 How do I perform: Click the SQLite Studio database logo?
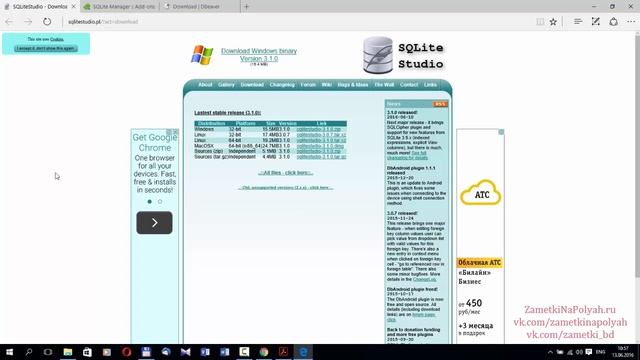pyautogui.click(x=378, y=55)
